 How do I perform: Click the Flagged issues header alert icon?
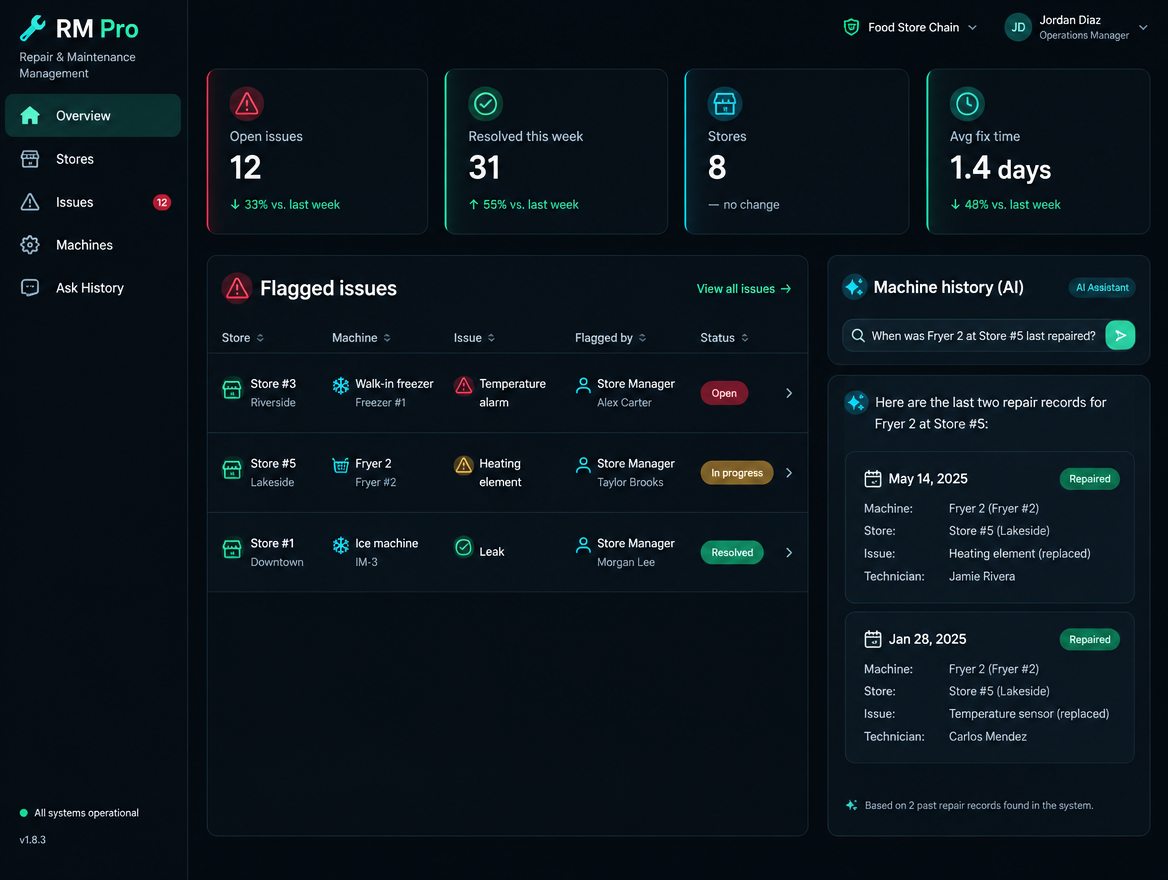pos(237,288)
